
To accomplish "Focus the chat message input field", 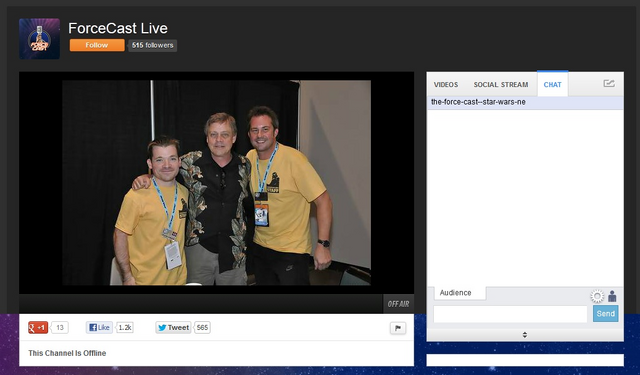I will [510, 314].
